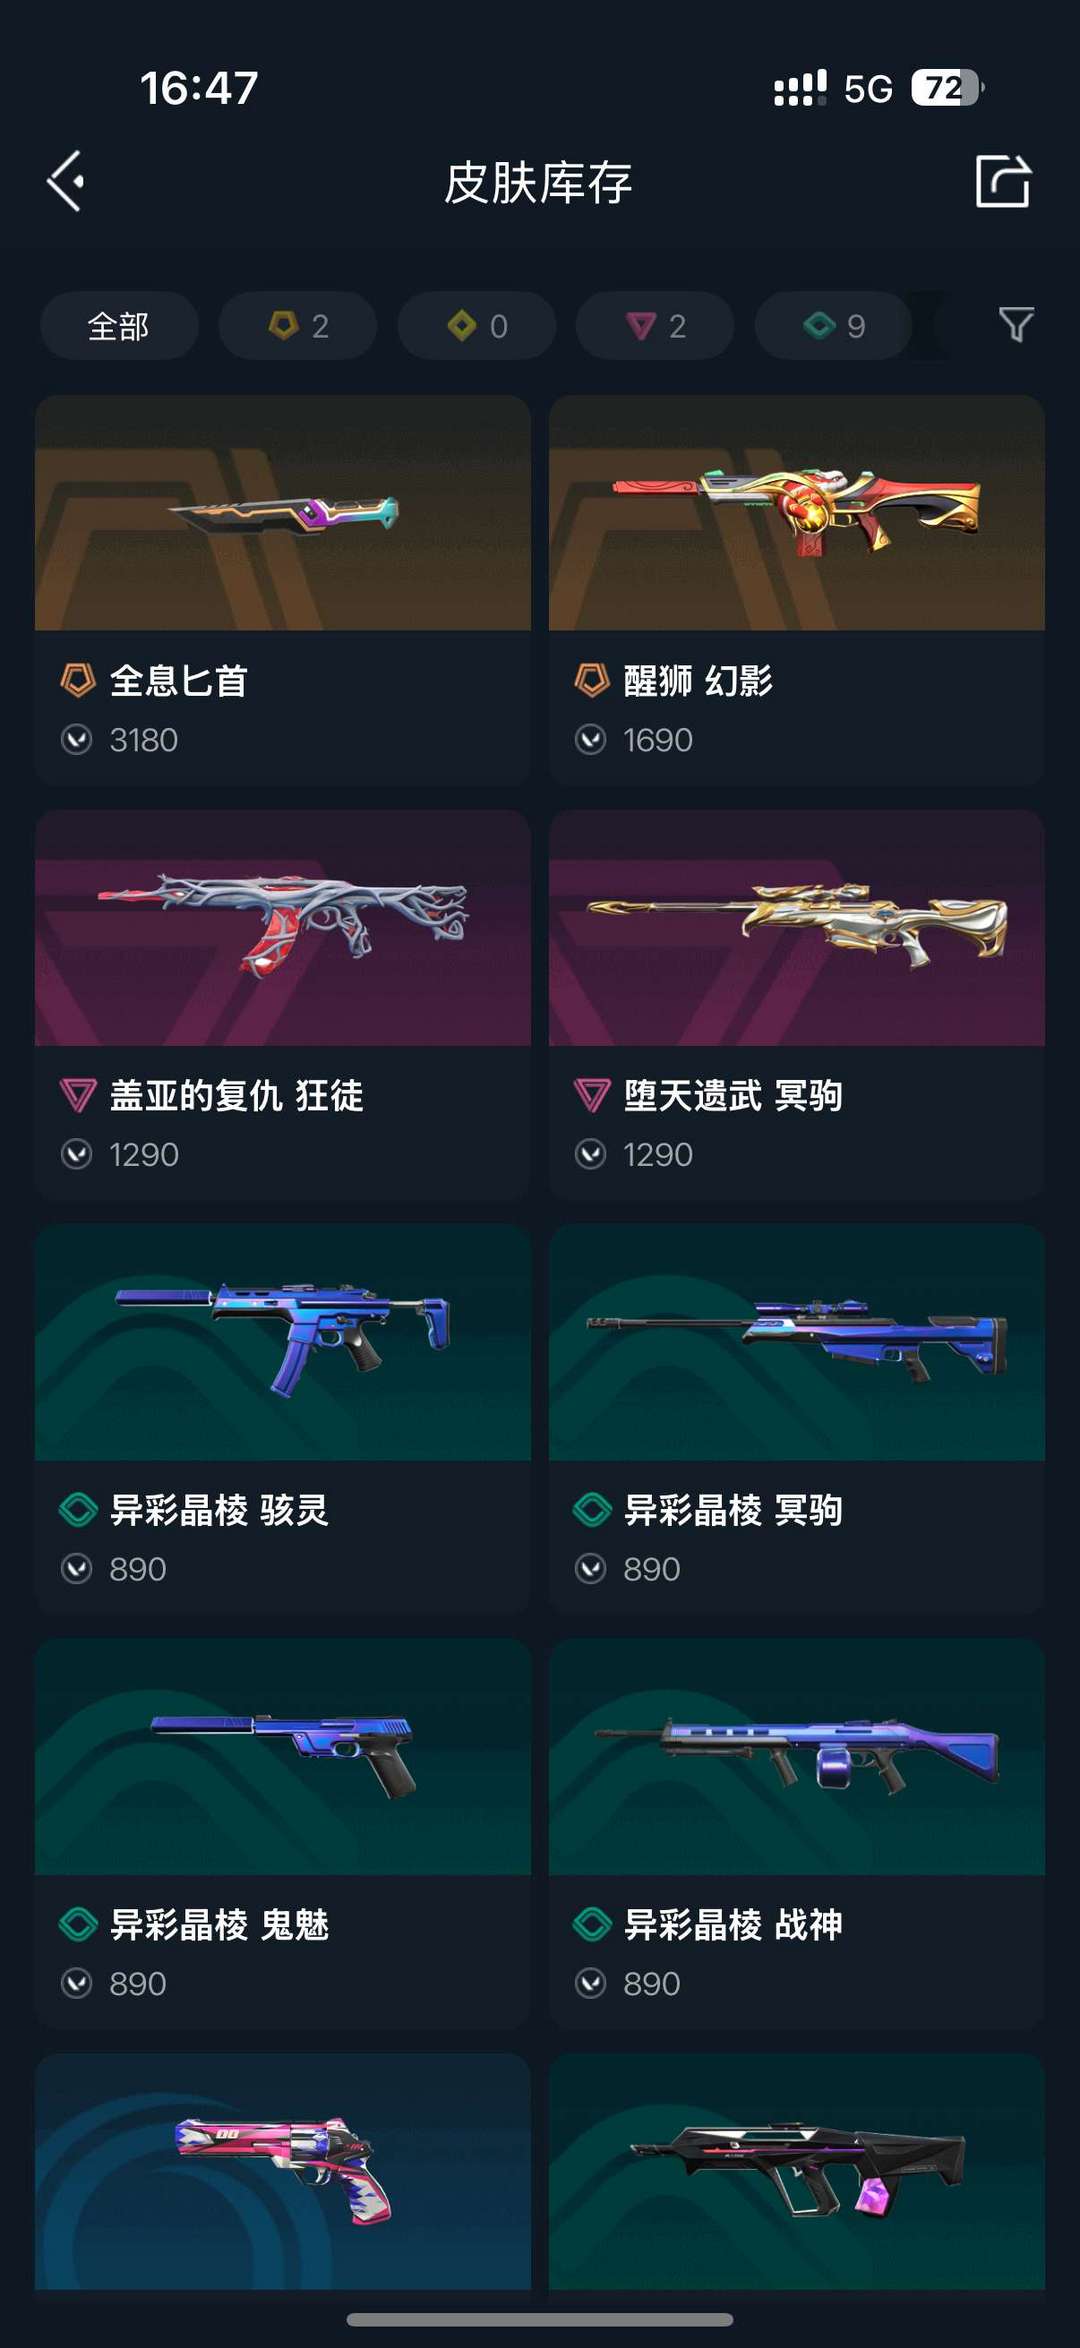This screenshot has width=1080, height=2348.
Task: Tap the orange tier icon beside 醒狮 幻影
Action: pyautogui.click(x=592, y=681)
